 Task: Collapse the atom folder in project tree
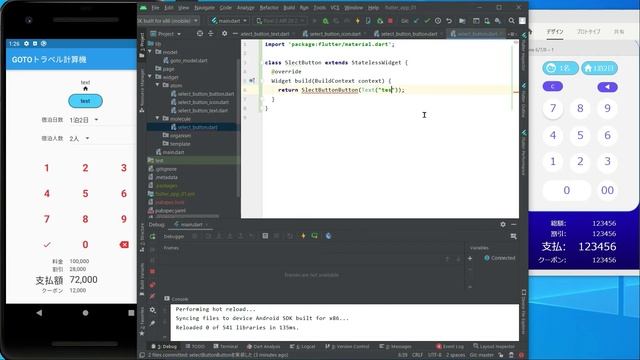157,85
